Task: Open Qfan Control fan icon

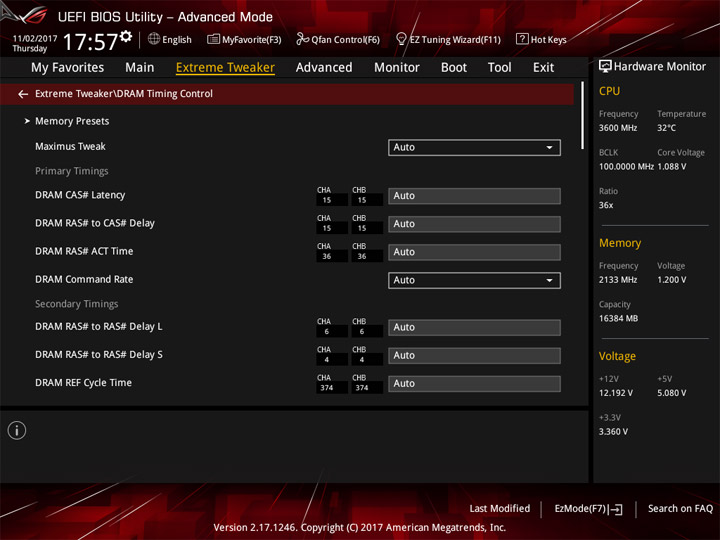Action: [302, 39]
